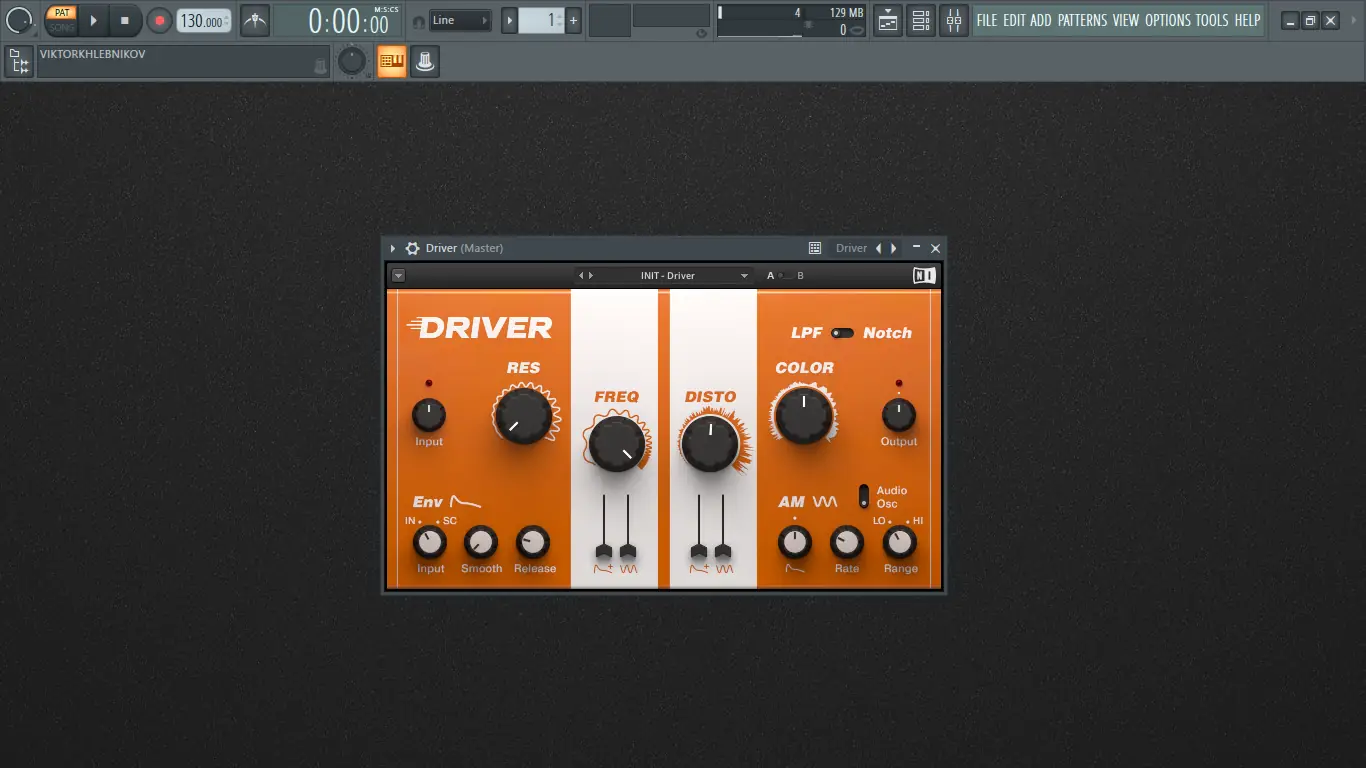The width and height of the screenshot is (1366, 768).
Task: Open the Line snap dropdown
Action: coord(460,20)
